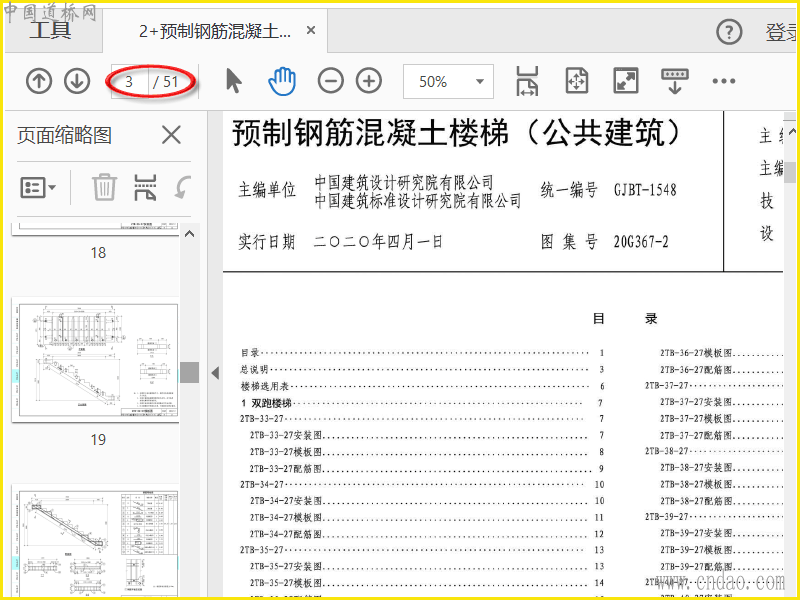Click the 预制钢筋混凝土楼梯（公共建筑） title
Image resolution: width=800 pixels, height=600 pixels.
pos(457,133)
